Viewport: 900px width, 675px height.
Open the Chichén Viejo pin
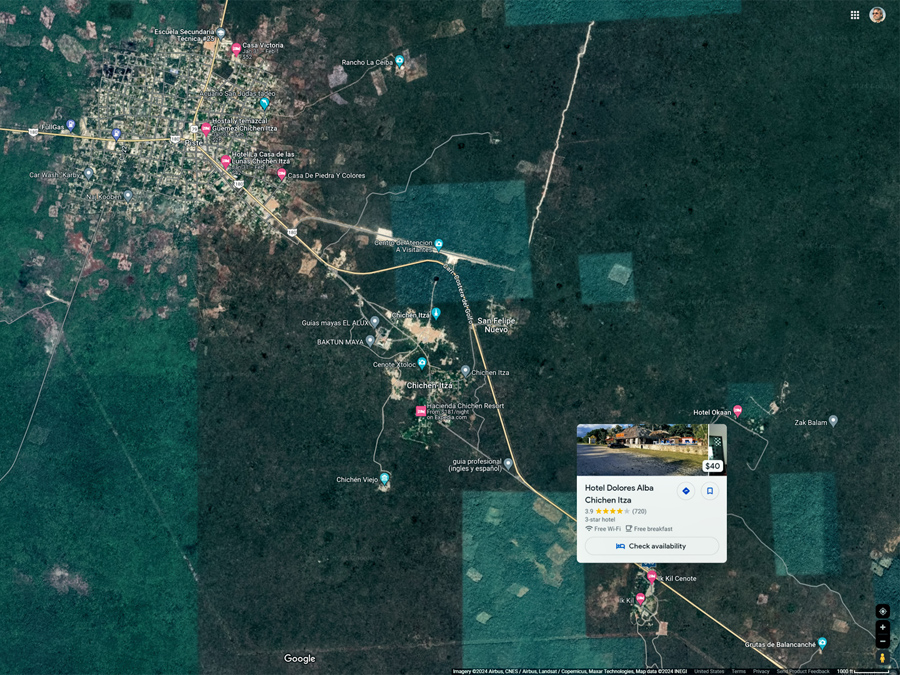click(x=385, y=478)
